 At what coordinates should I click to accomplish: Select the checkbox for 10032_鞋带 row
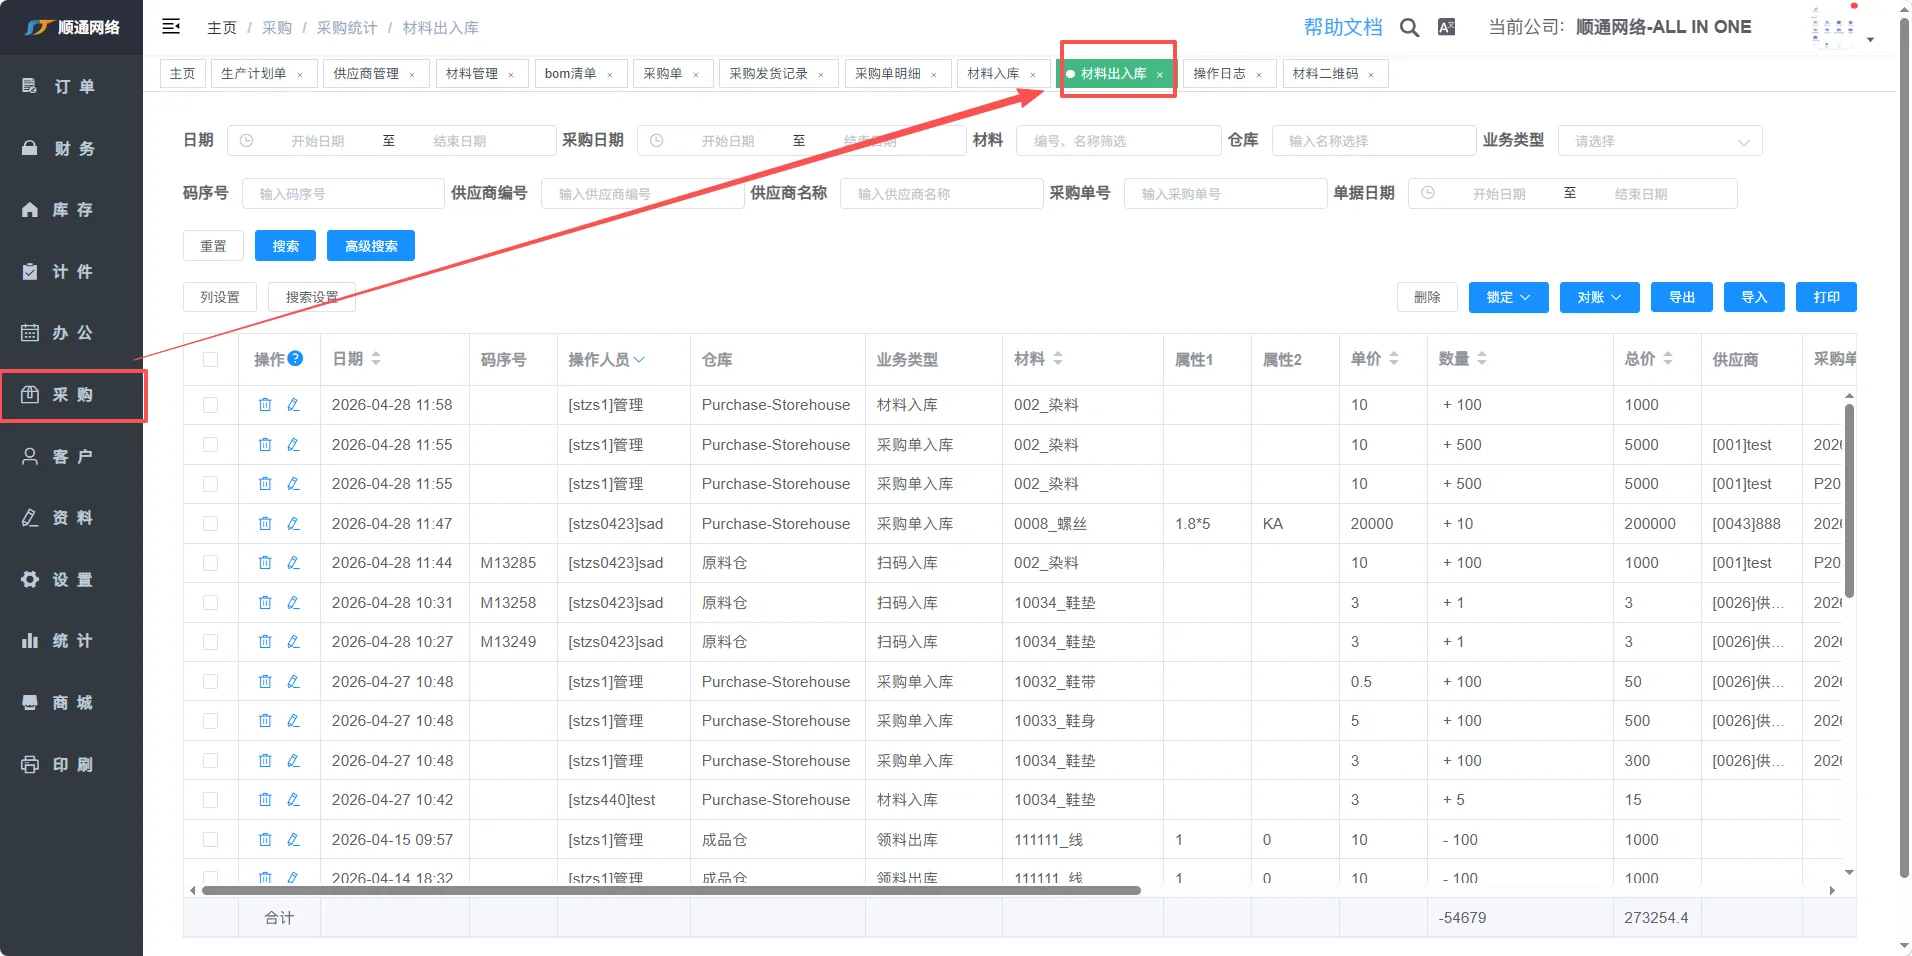[x=210, y=682]
